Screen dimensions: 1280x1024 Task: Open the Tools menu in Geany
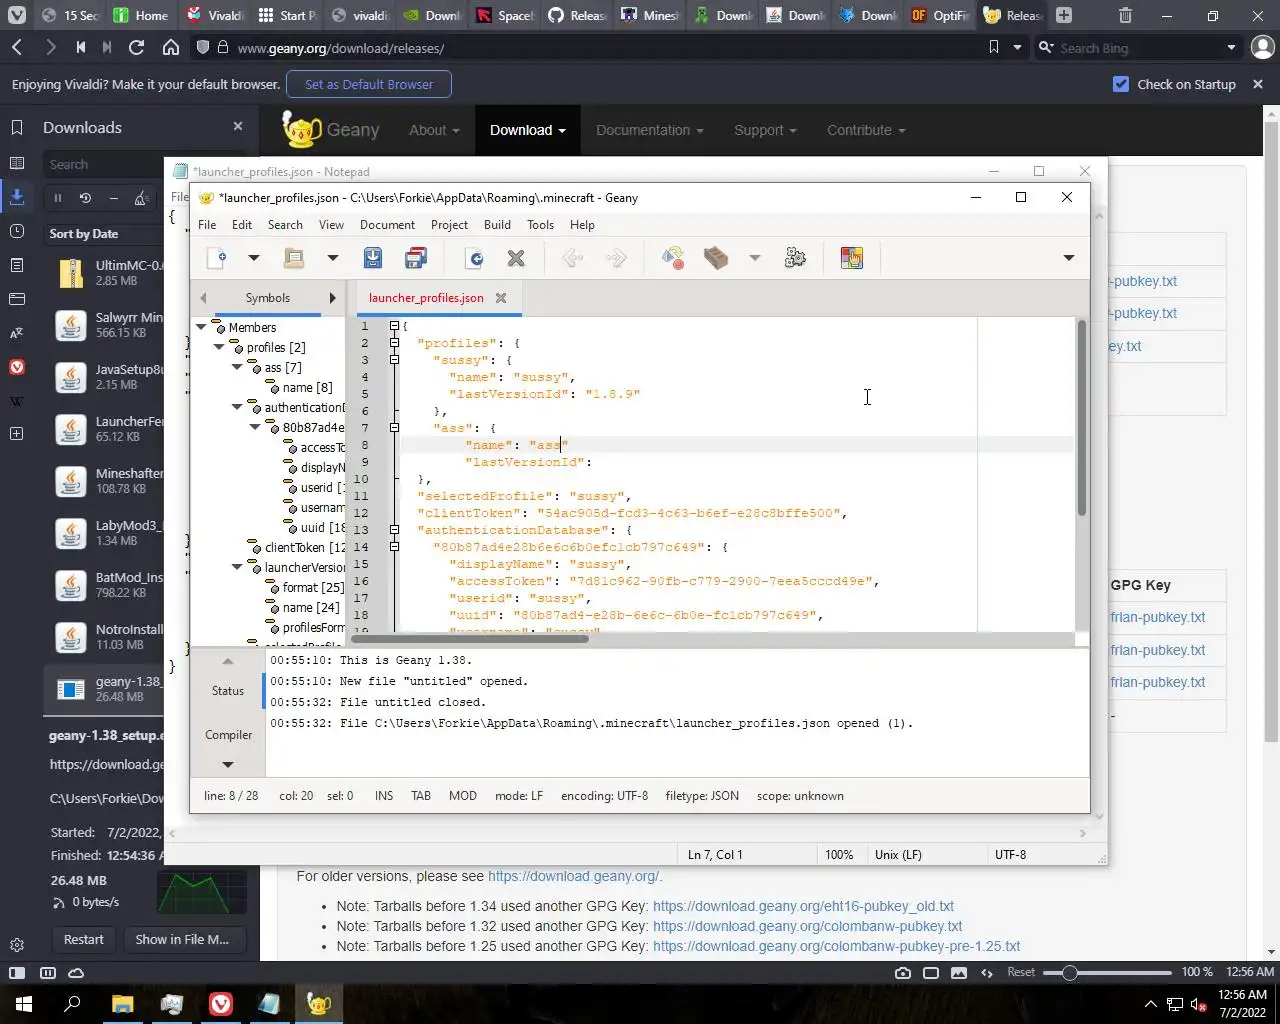point(540,225)
